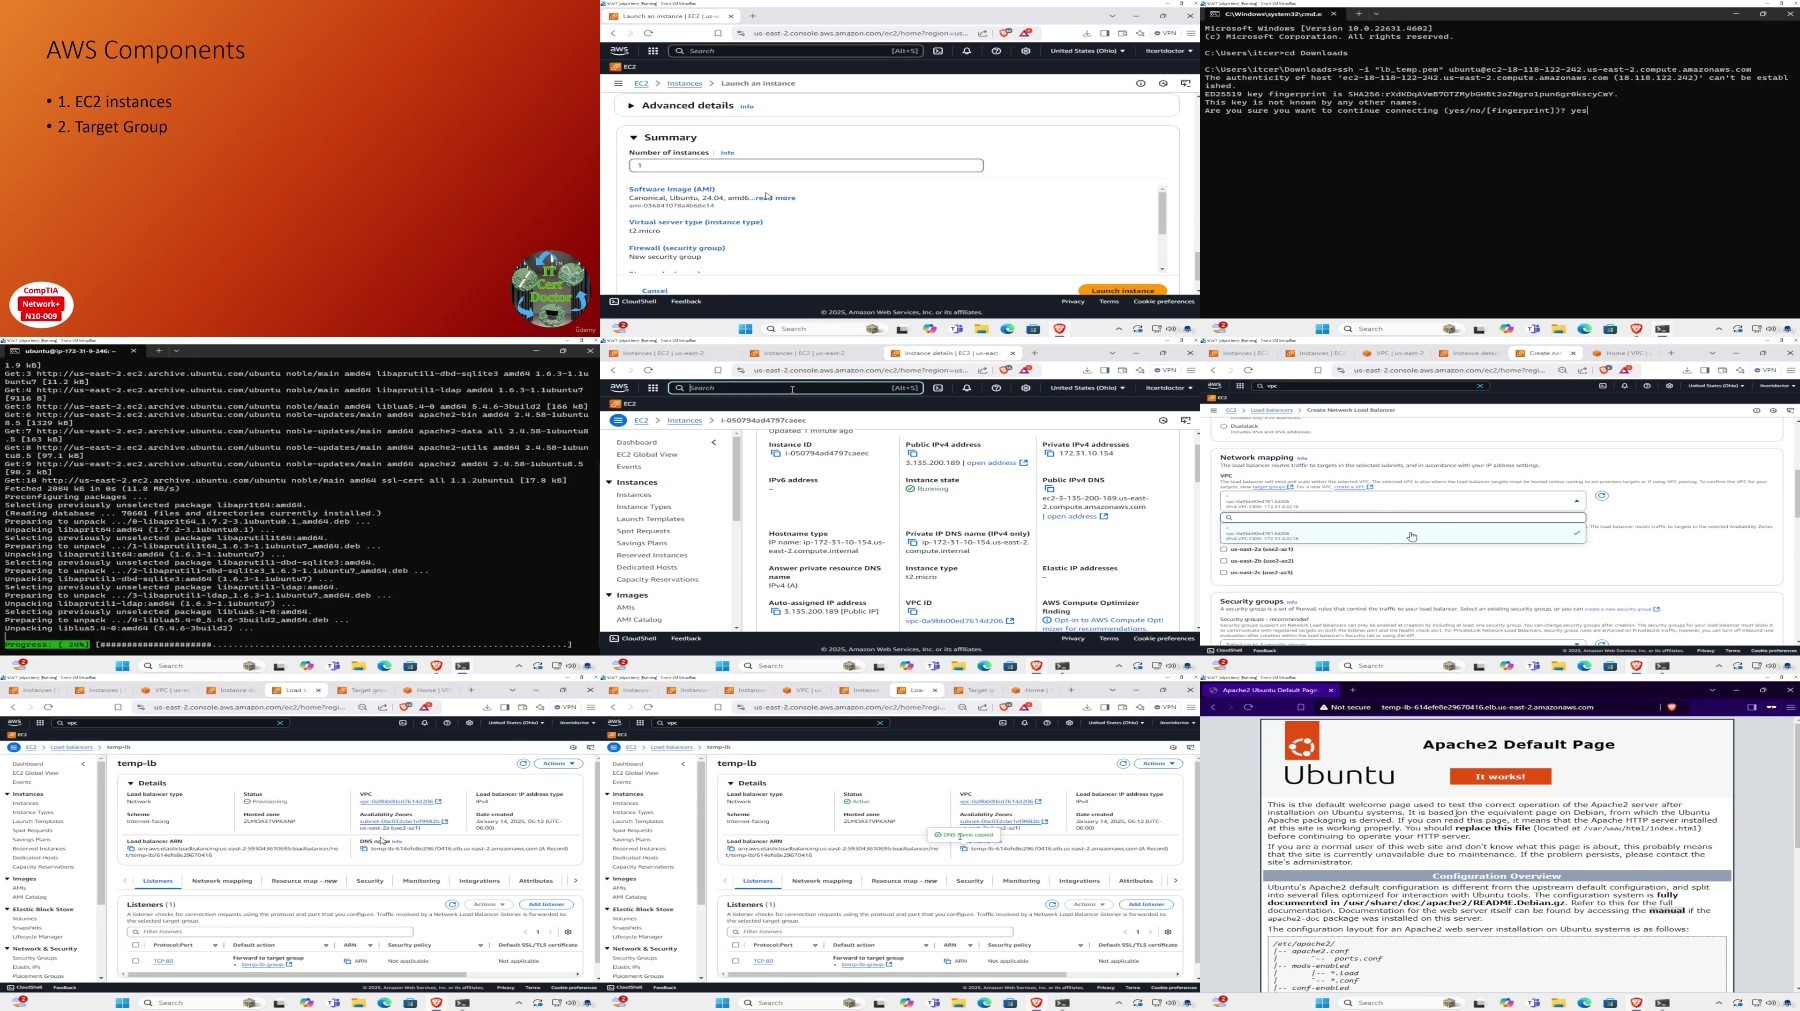Click the CompTIA Network+ N10-009 badge
The width and height of the screenshot is (1800, 1011).
[x=41, y=304]
